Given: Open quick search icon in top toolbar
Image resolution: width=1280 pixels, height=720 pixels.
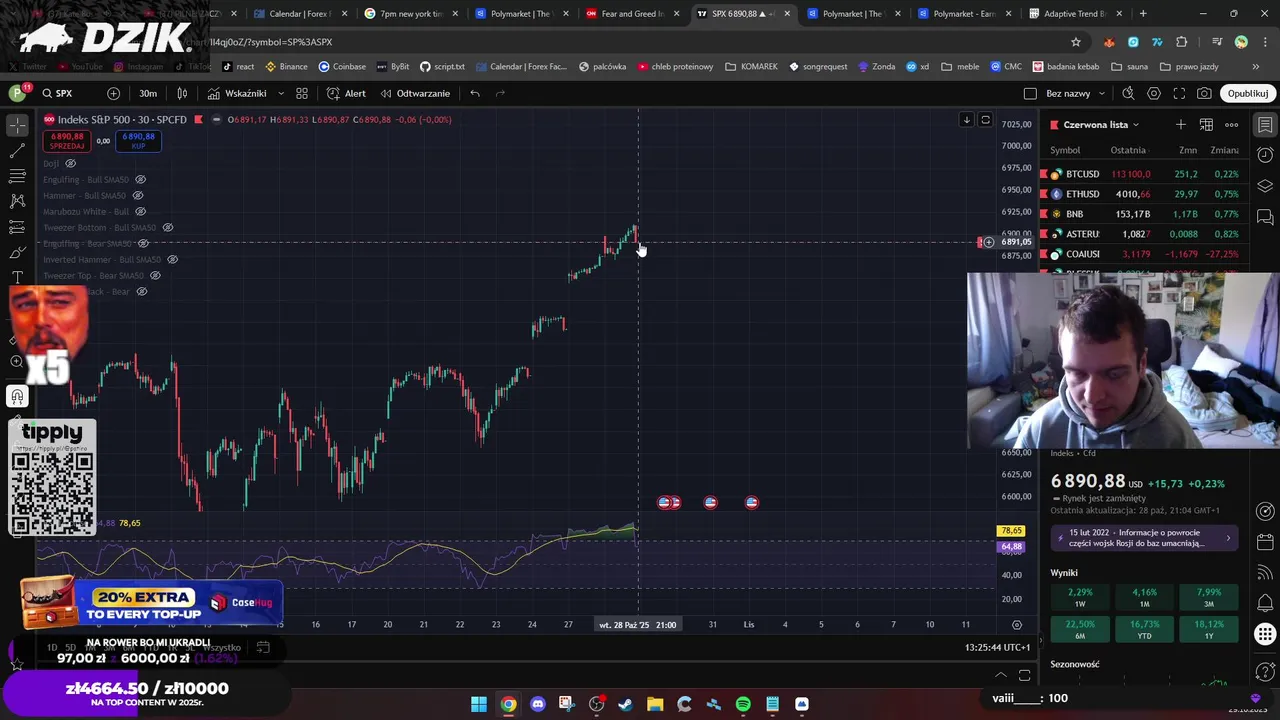Looking at the screenshot, I should click(x=1128, y=93).
